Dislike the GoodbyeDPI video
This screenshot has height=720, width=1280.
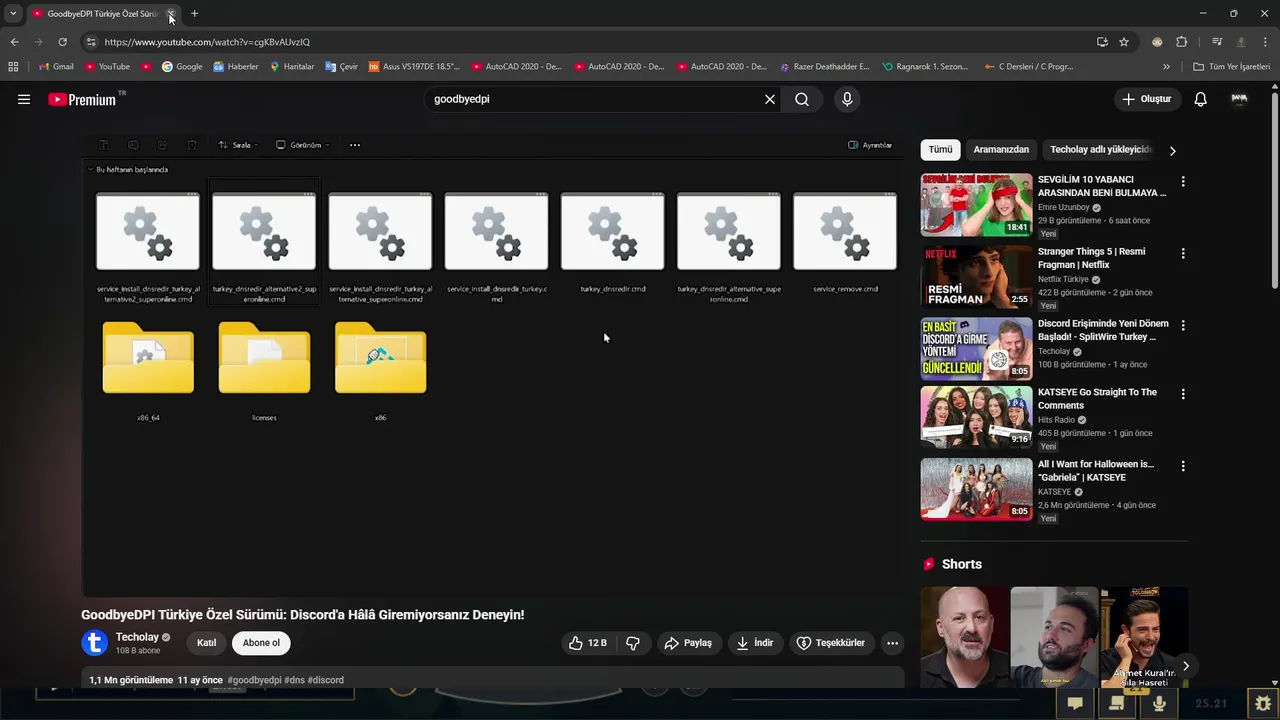pyautogui.click(x=633, y=643)
